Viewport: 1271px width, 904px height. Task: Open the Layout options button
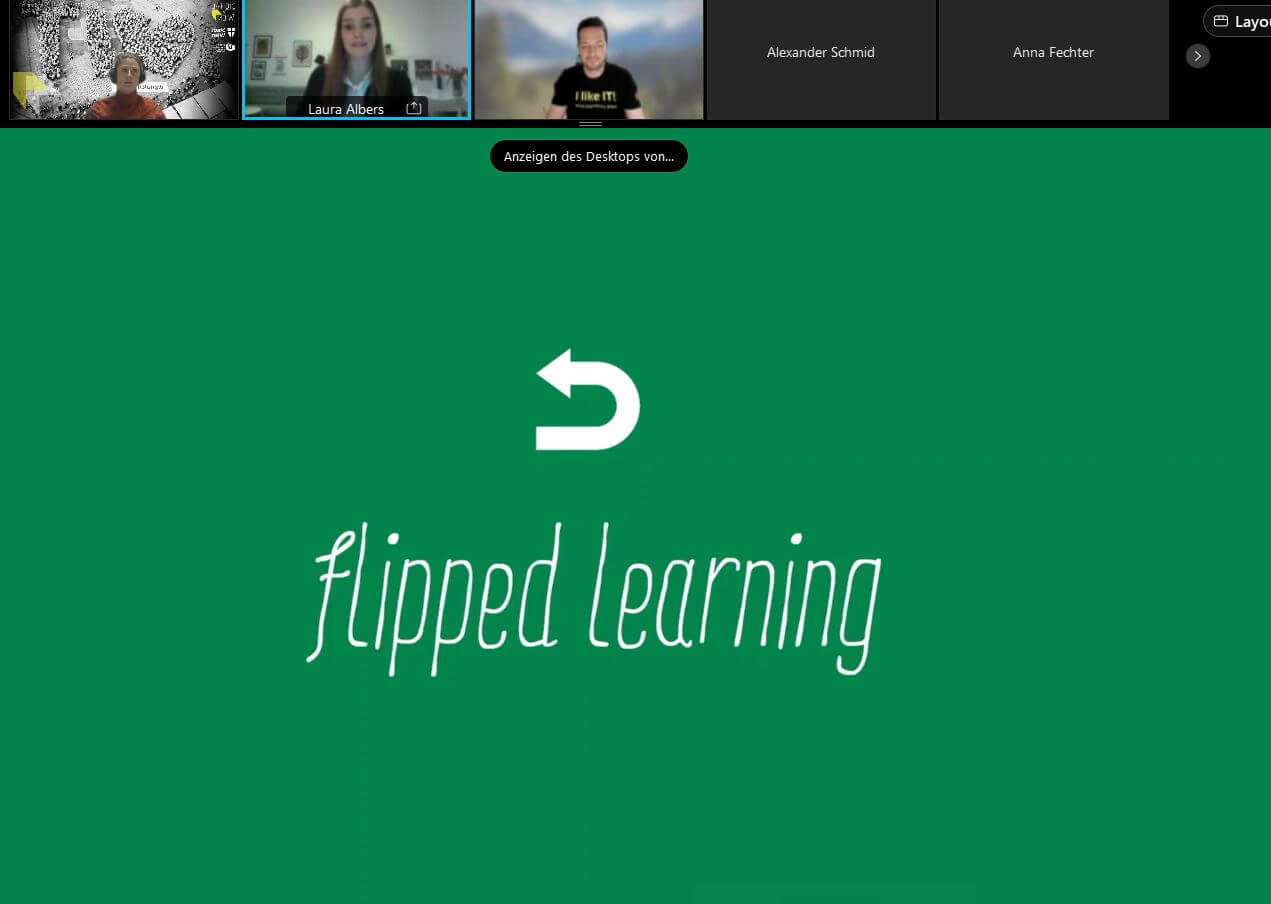tap(1240, 21)
